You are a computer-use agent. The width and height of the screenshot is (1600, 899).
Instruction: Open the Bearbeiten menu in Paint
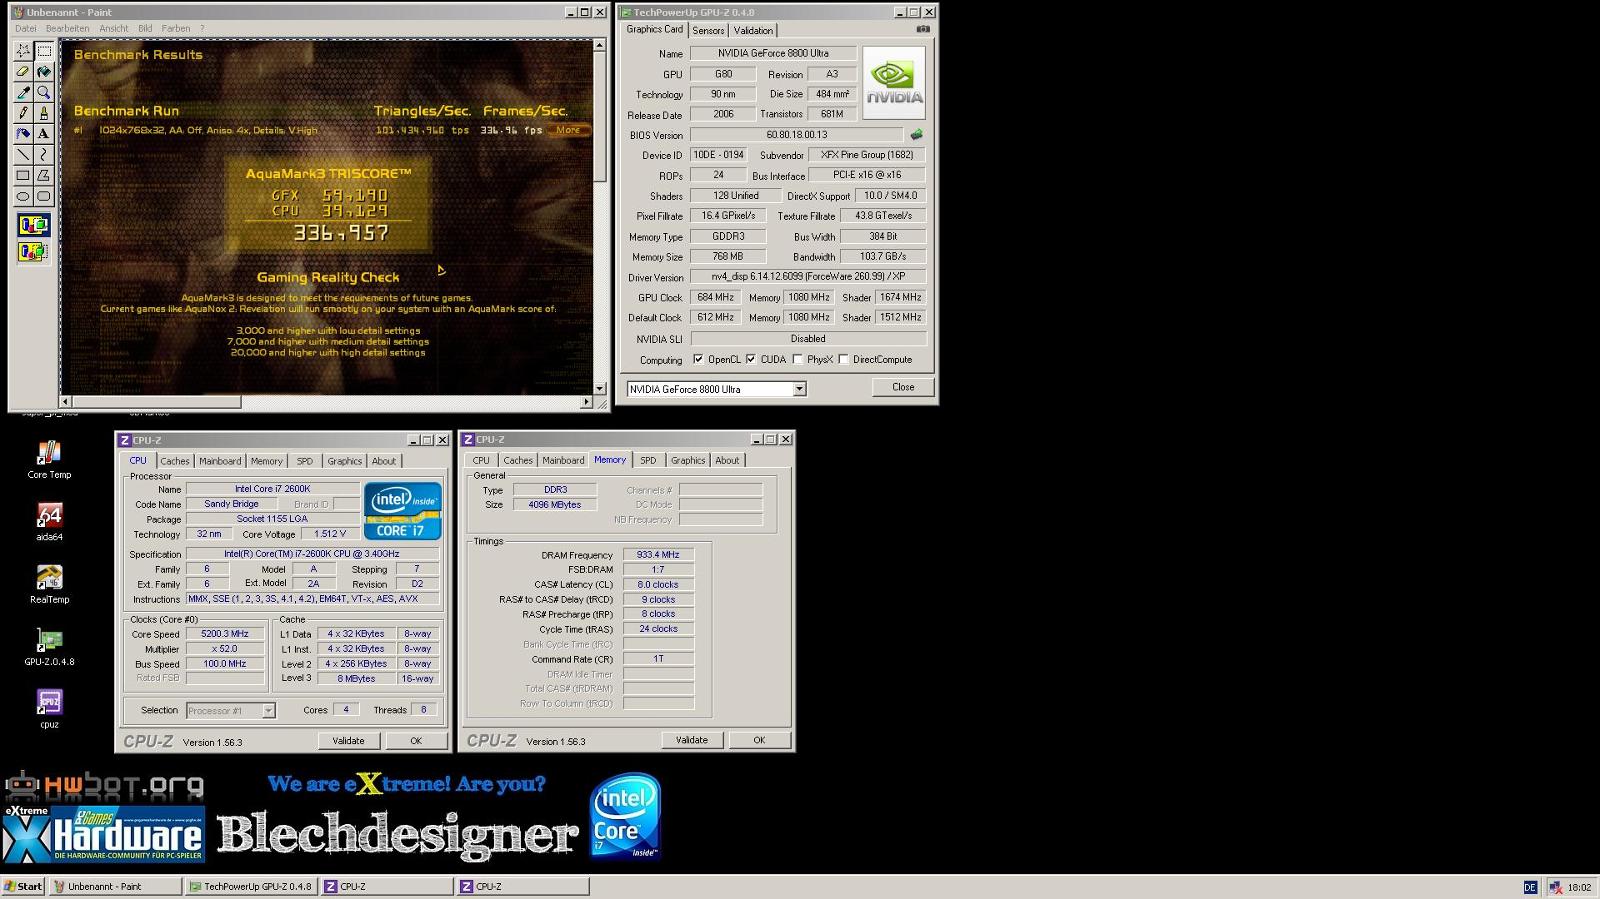coord(67,28)
